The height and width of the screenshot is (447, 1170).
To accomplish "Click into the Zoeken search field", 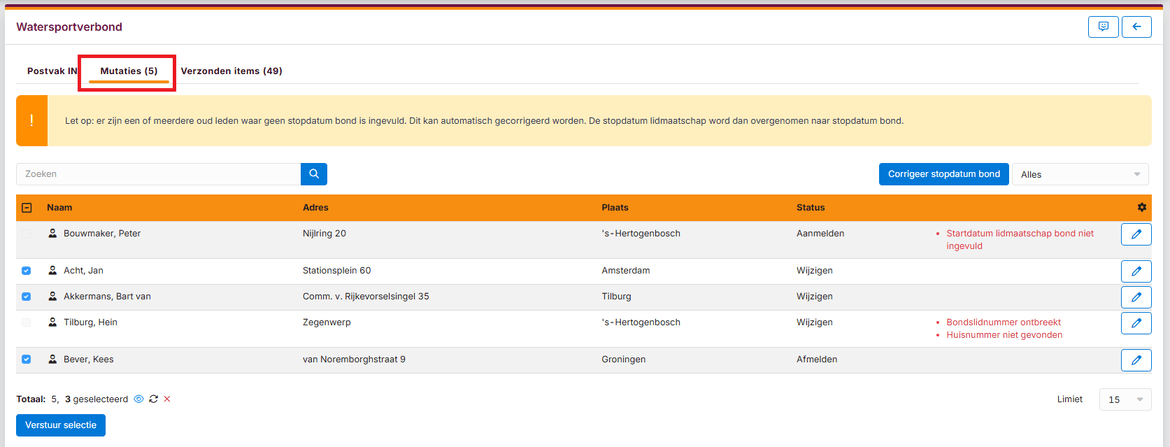I will pyautogui.click(x=158, y=174).
